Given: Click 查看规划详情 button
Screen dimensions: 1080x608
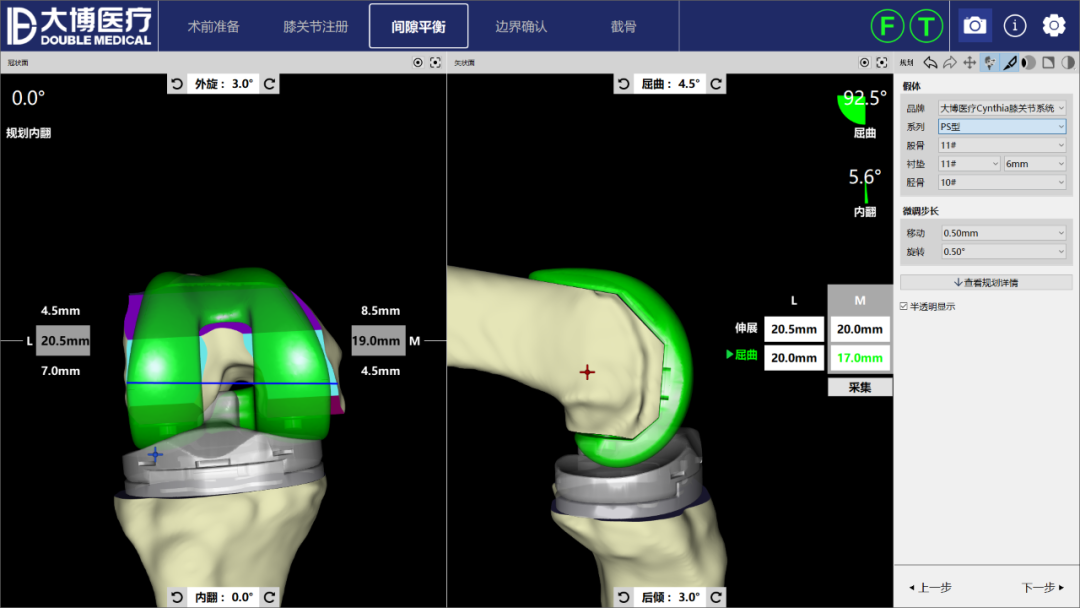Looking at the screenshot, I should (x=986, y=282).
